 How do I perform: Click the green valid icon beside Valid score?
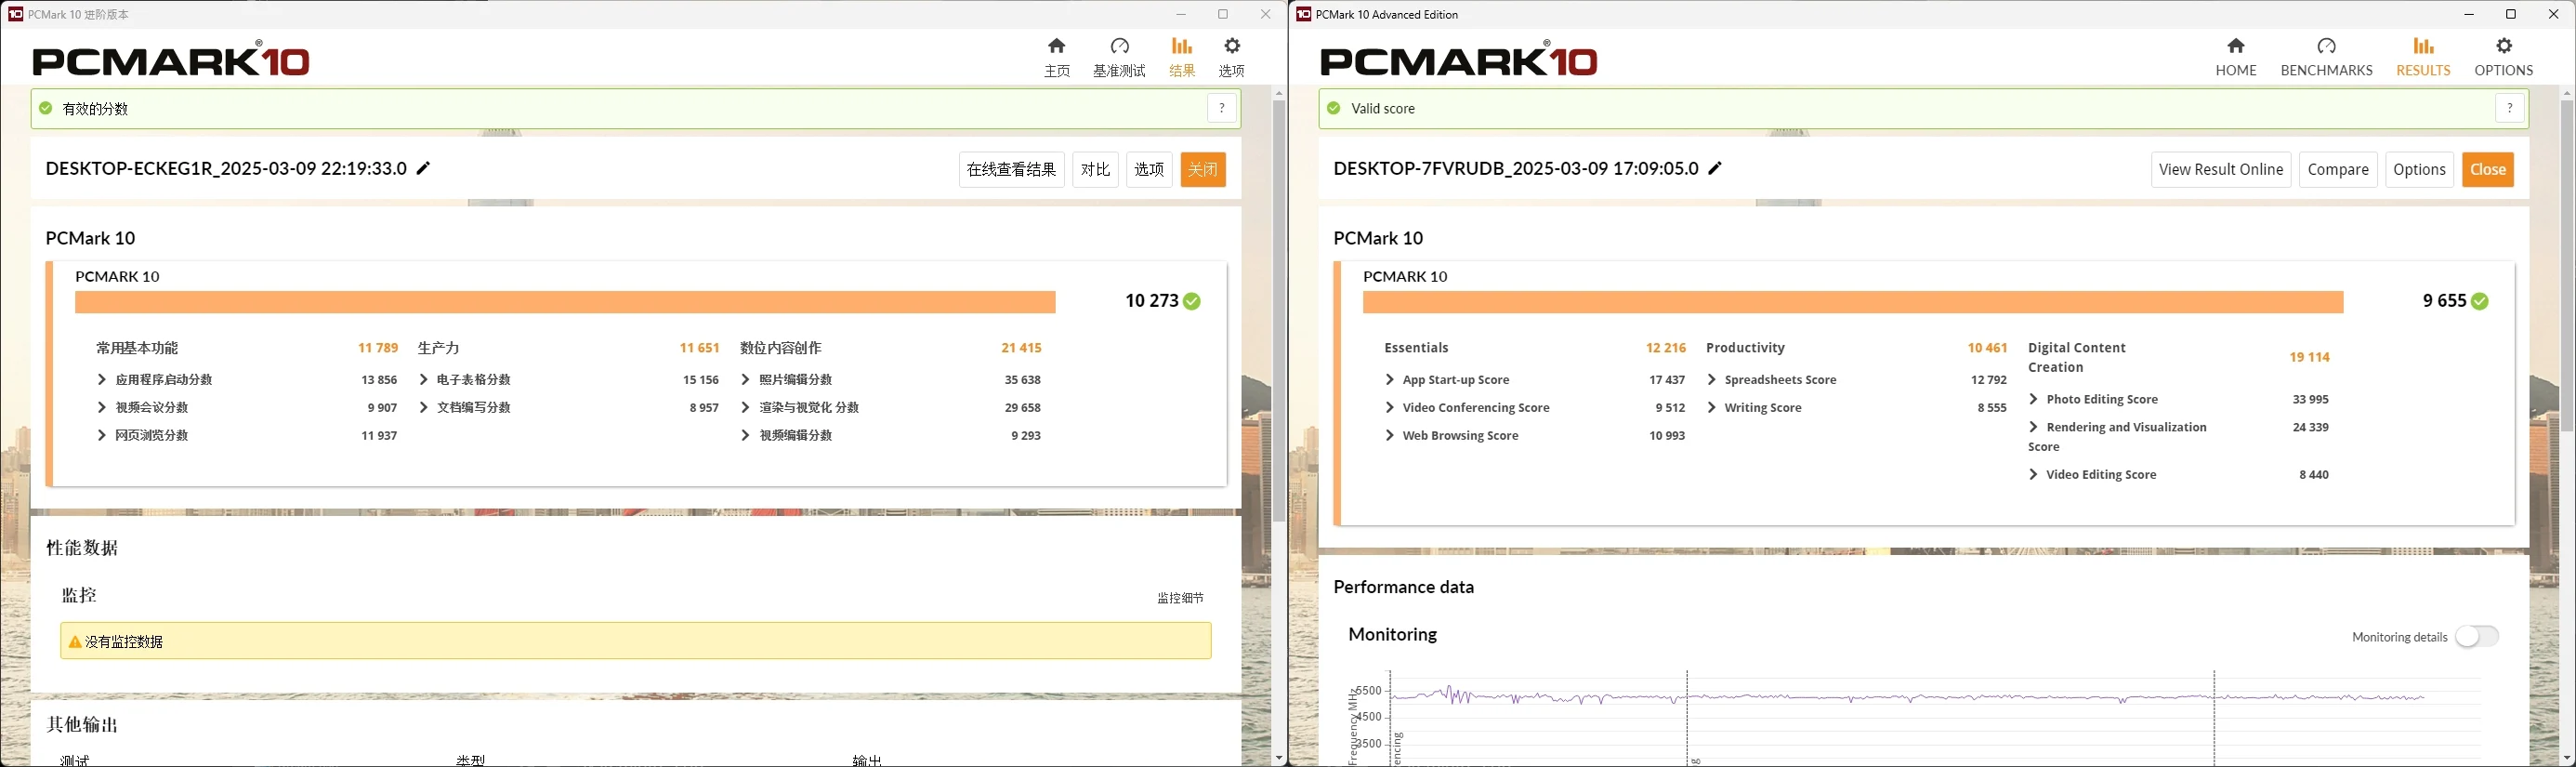(x=1334, y=108)
